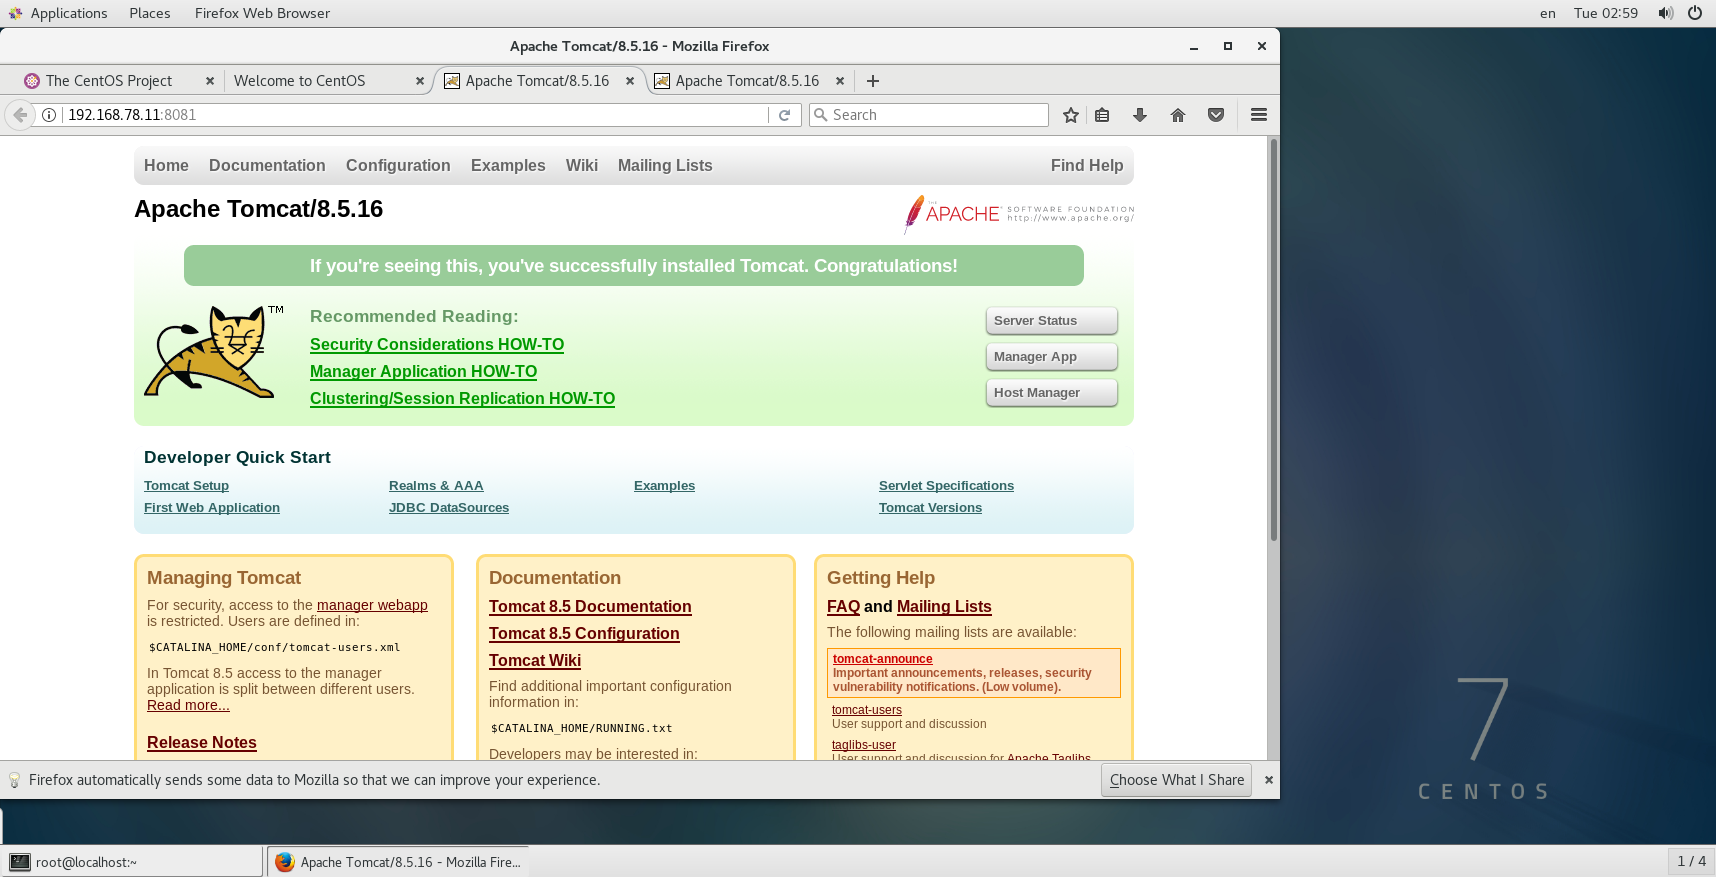This screenshot has width=1716, height=877.
Task: Reload the current page
Action: [x=785, y=115]
